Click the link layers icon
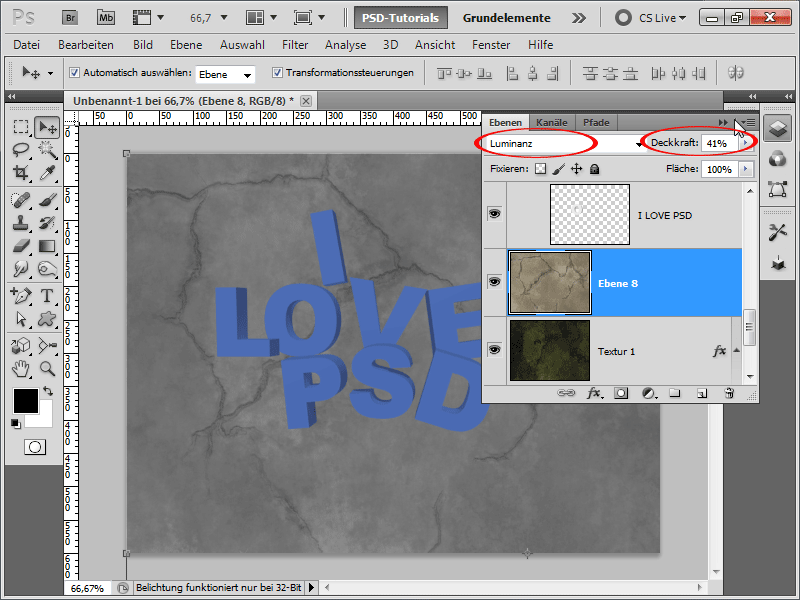800x600 pixels. click(566, 393)
